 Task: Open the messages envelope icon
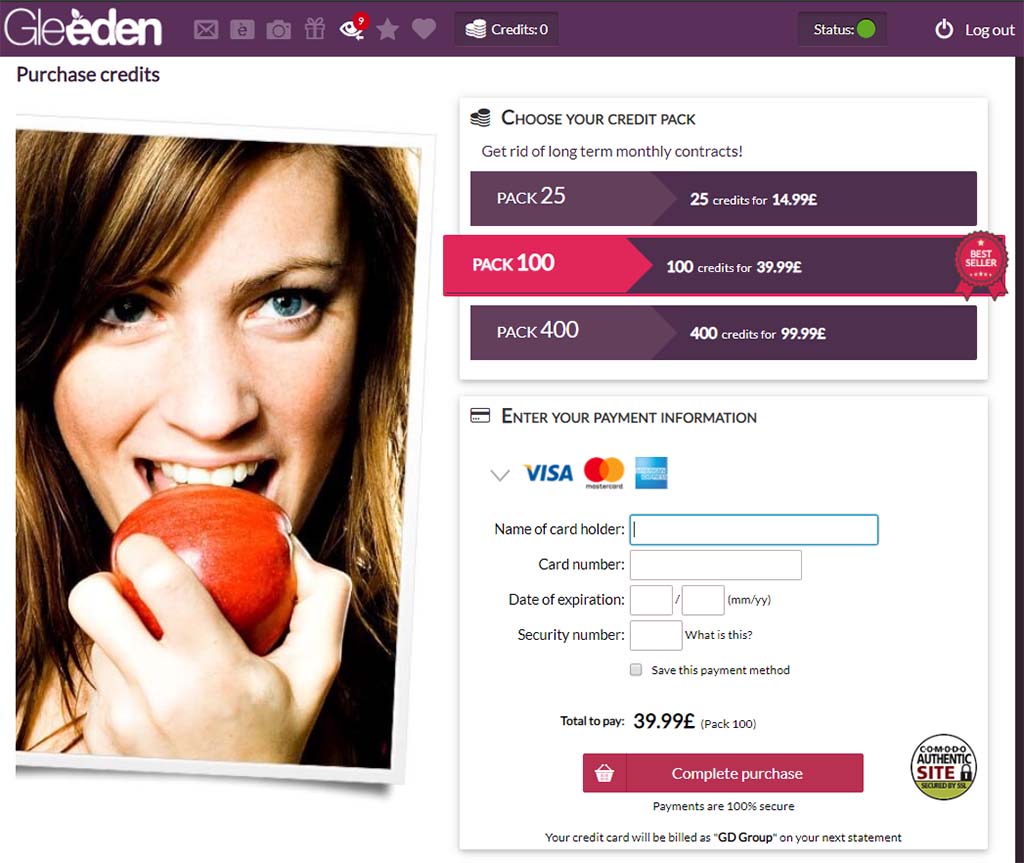coord(206,29)
